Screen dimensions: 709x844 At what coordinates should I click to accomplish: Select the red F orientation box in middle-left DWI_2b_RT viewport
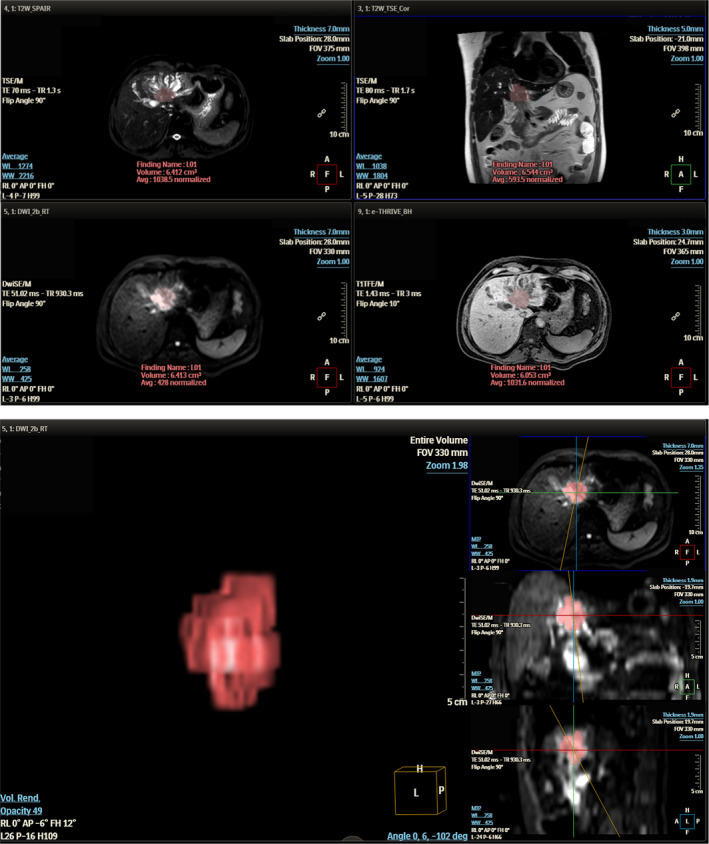click(327, 377)
